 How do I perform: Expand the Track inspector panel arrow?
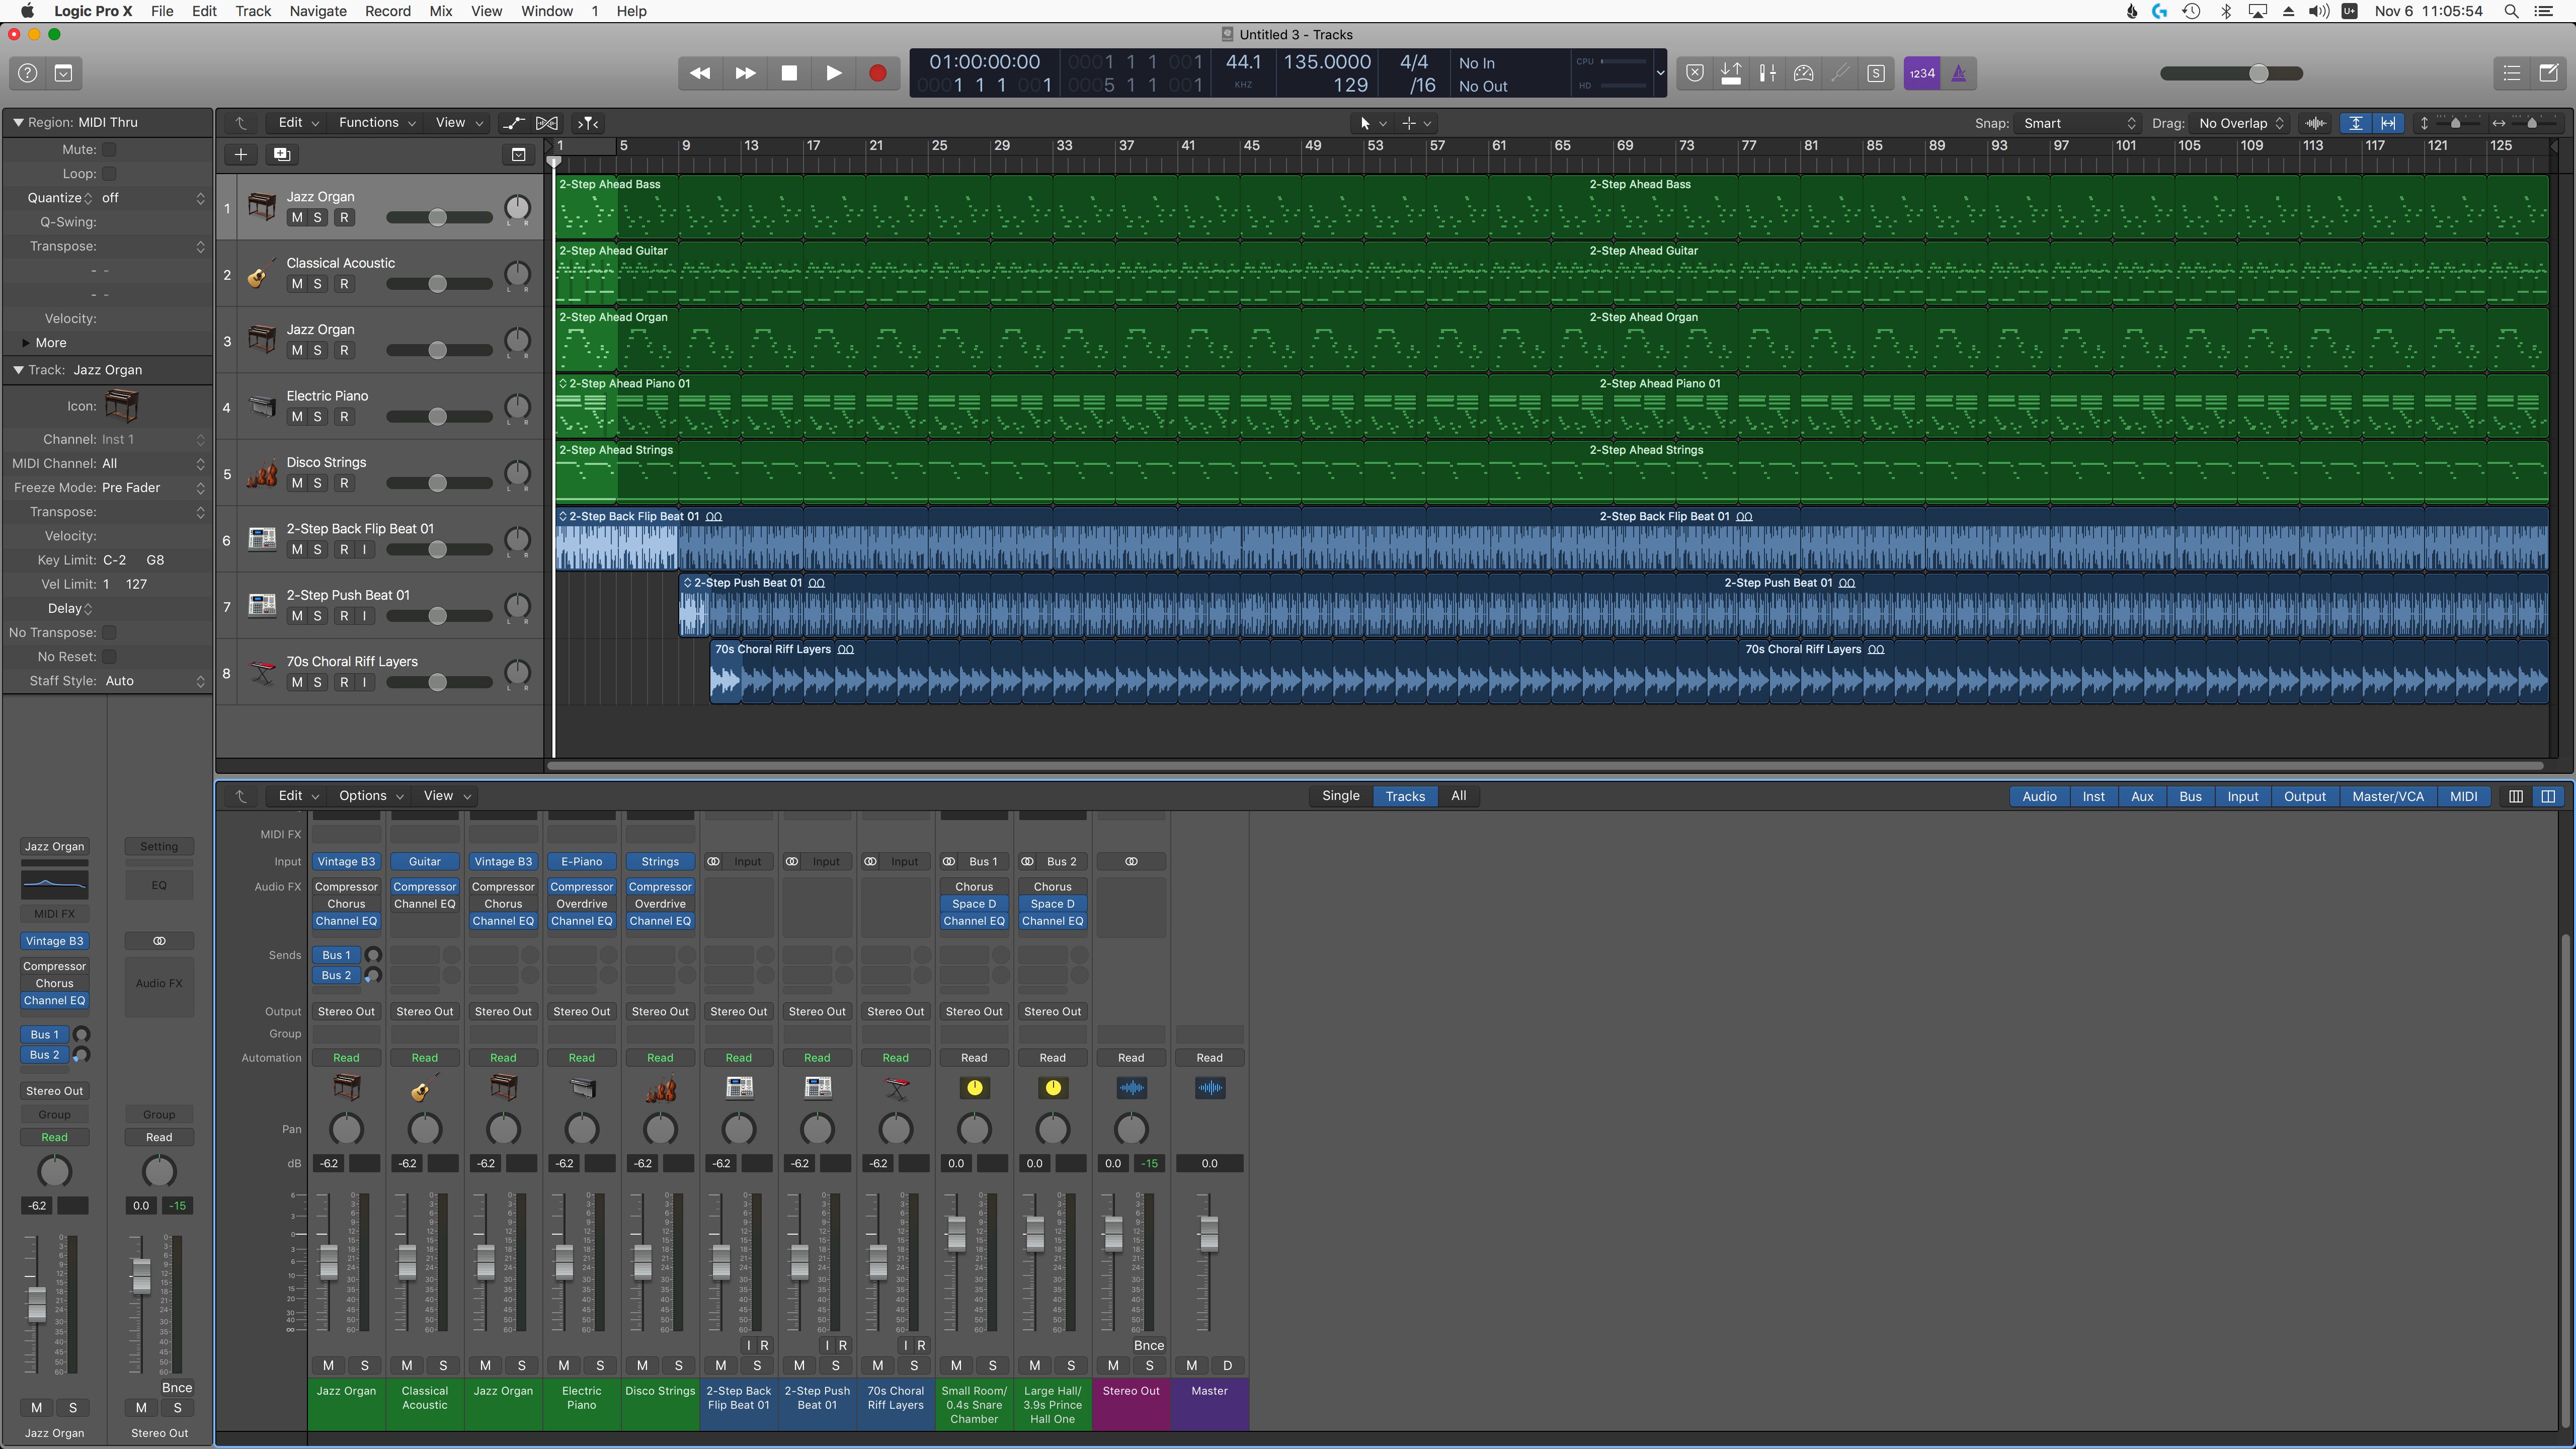click(16, 370)
